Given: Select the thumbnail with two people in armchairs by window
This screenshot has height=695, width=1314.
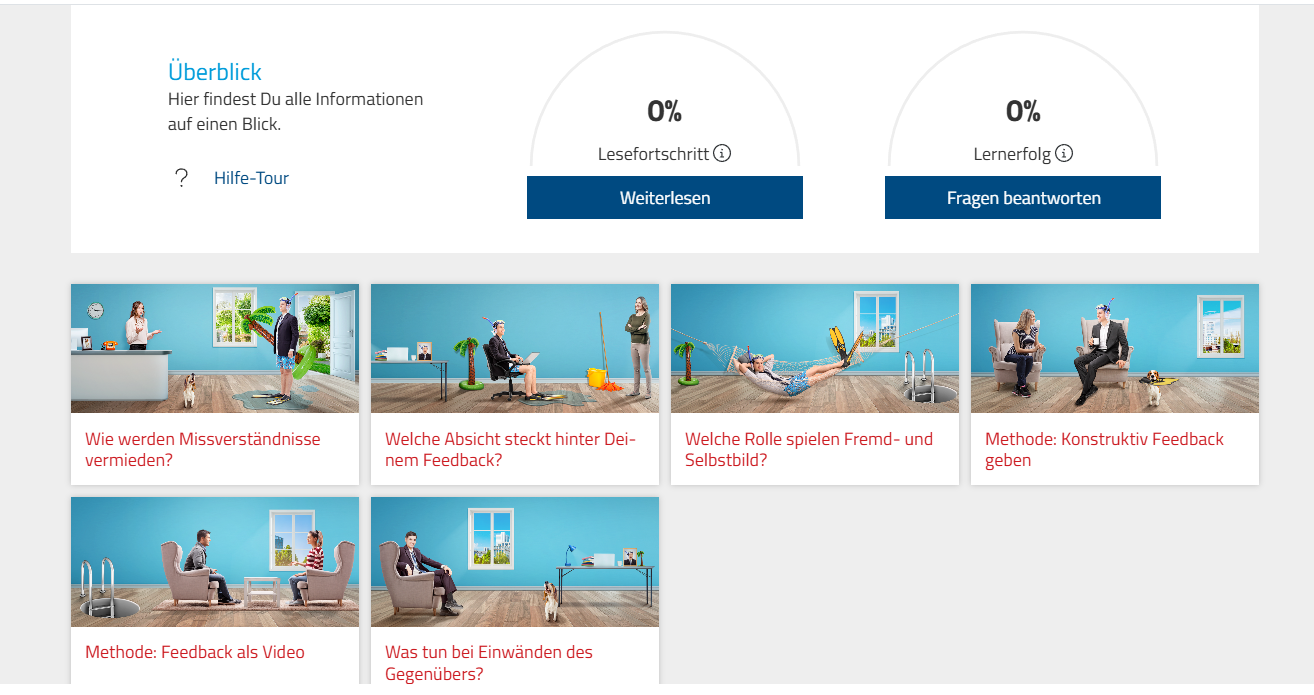Looking at the screenshot, I should 1115,349.
